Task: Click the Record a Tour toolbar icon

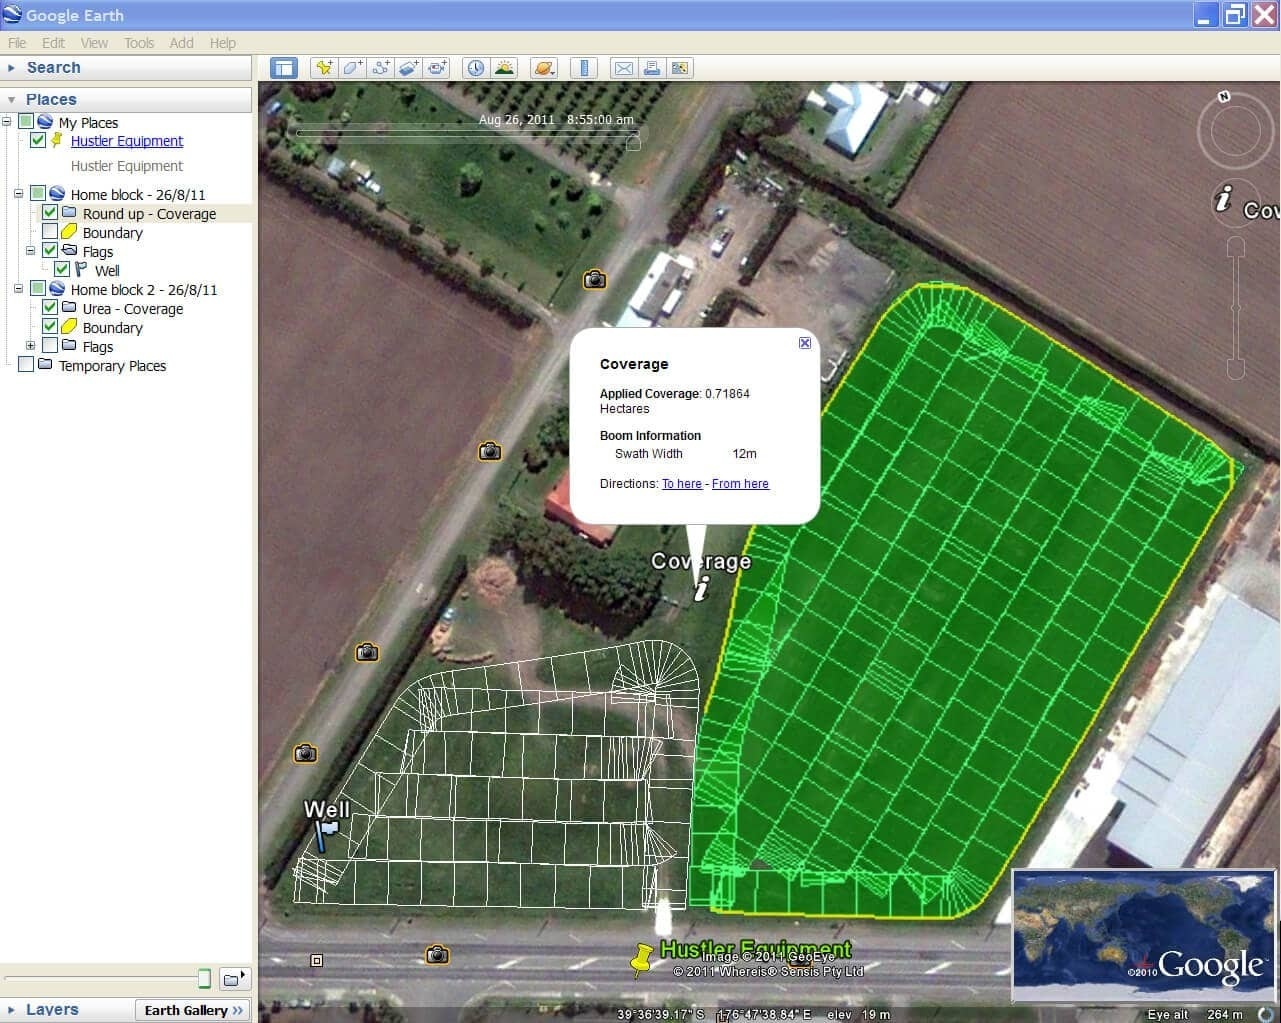Action: [x=436, y=68]
